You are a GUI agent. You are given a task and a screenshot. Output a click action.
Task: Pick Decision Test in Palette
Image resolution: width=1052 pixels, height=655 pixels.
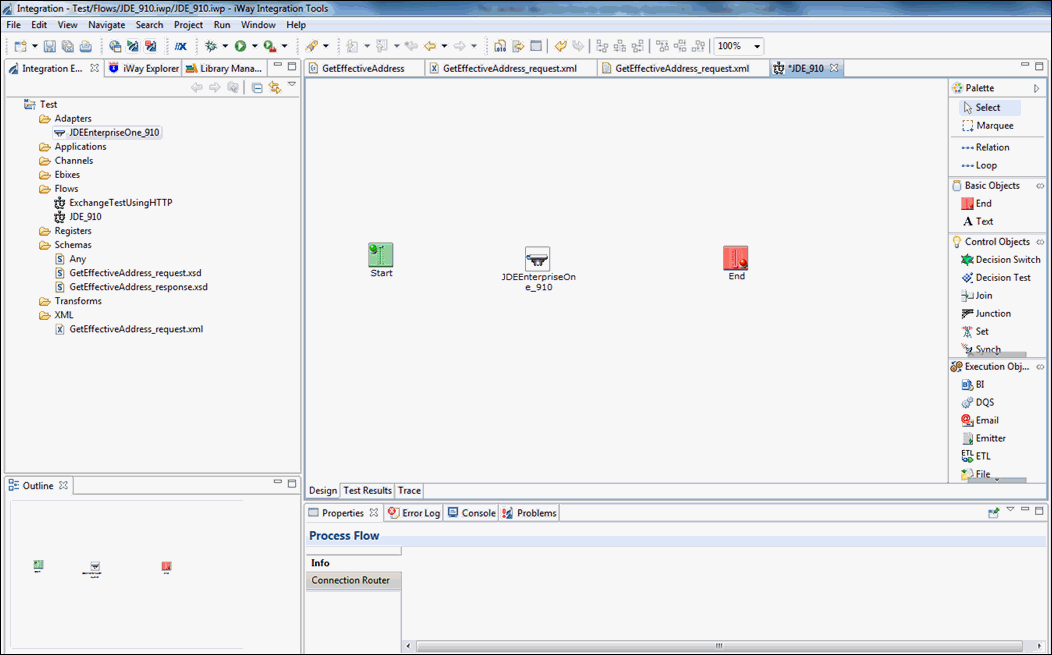(x=996, y=277)
